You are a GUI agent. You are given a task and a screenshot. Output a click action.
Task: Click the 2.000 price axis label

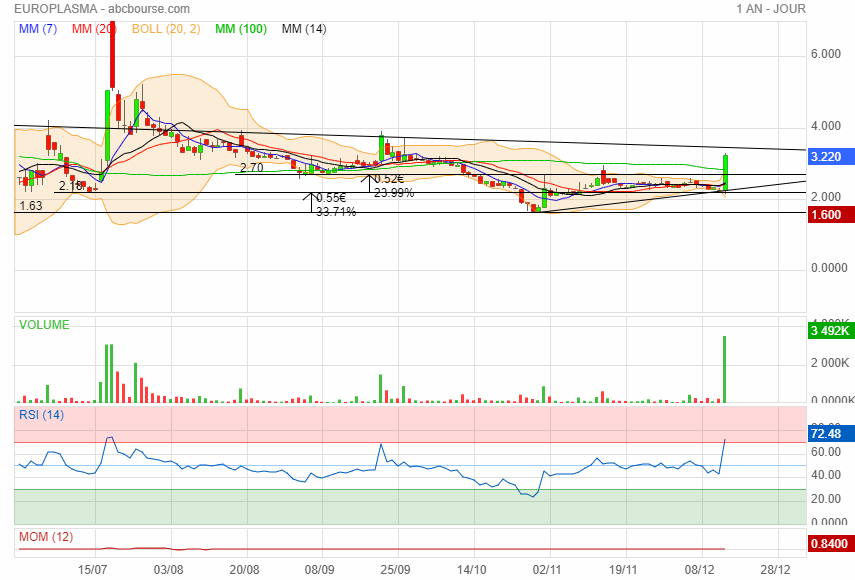[x=826, y=197]
